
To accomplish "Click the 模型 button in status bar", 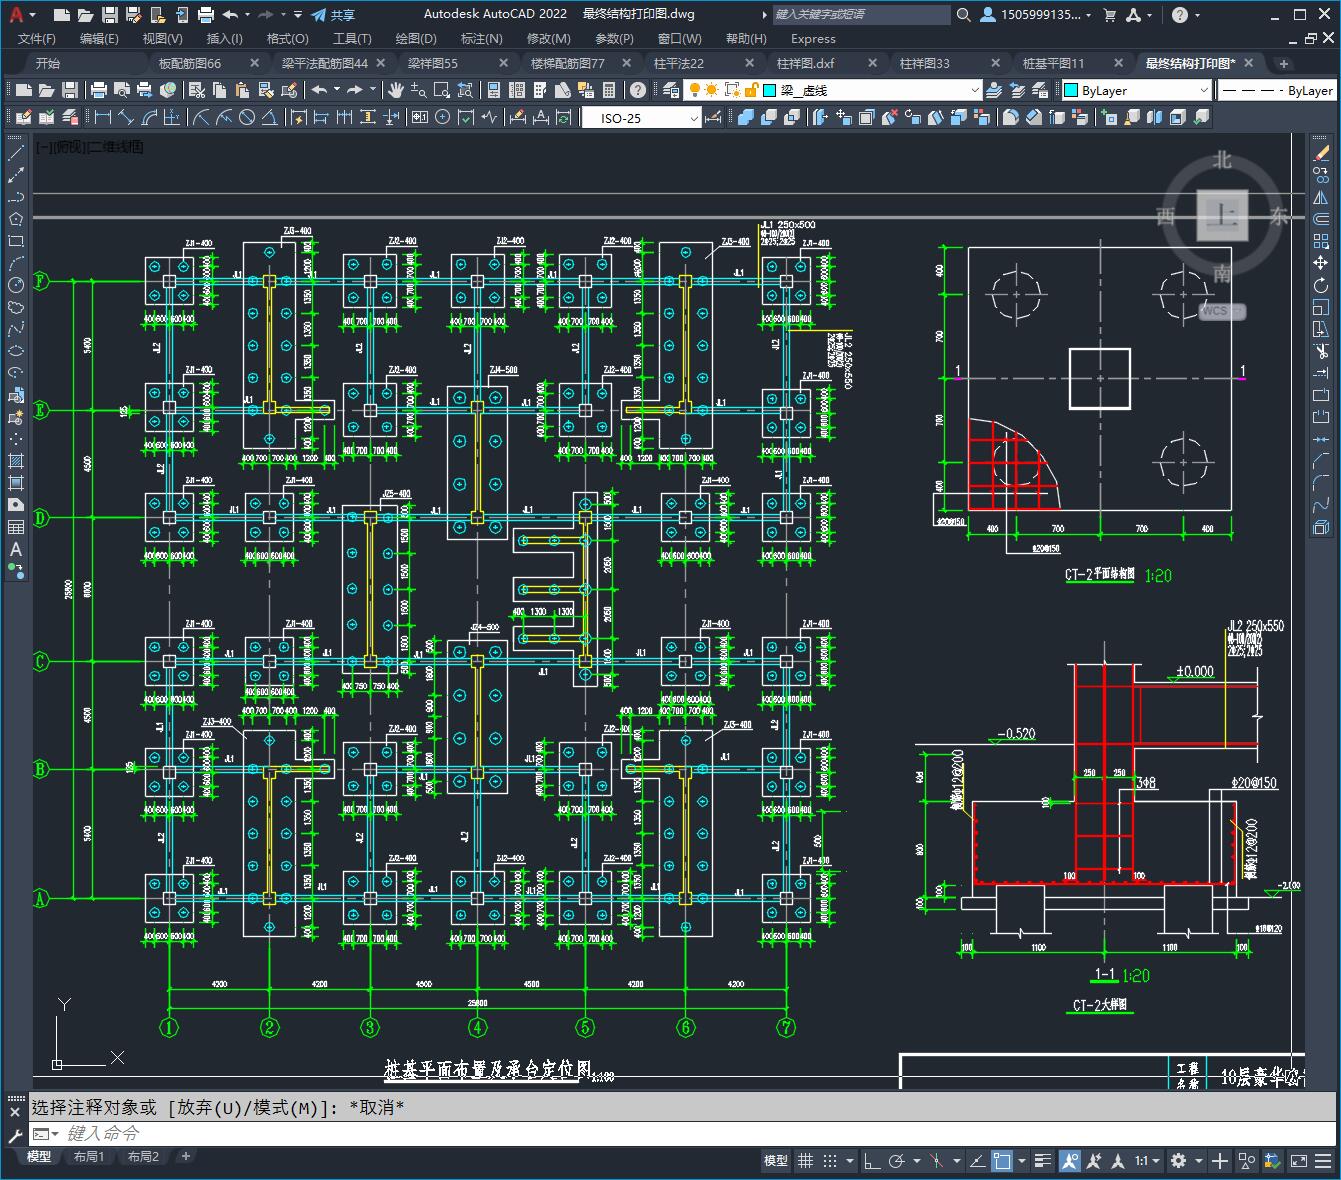I will point(776,1161).
